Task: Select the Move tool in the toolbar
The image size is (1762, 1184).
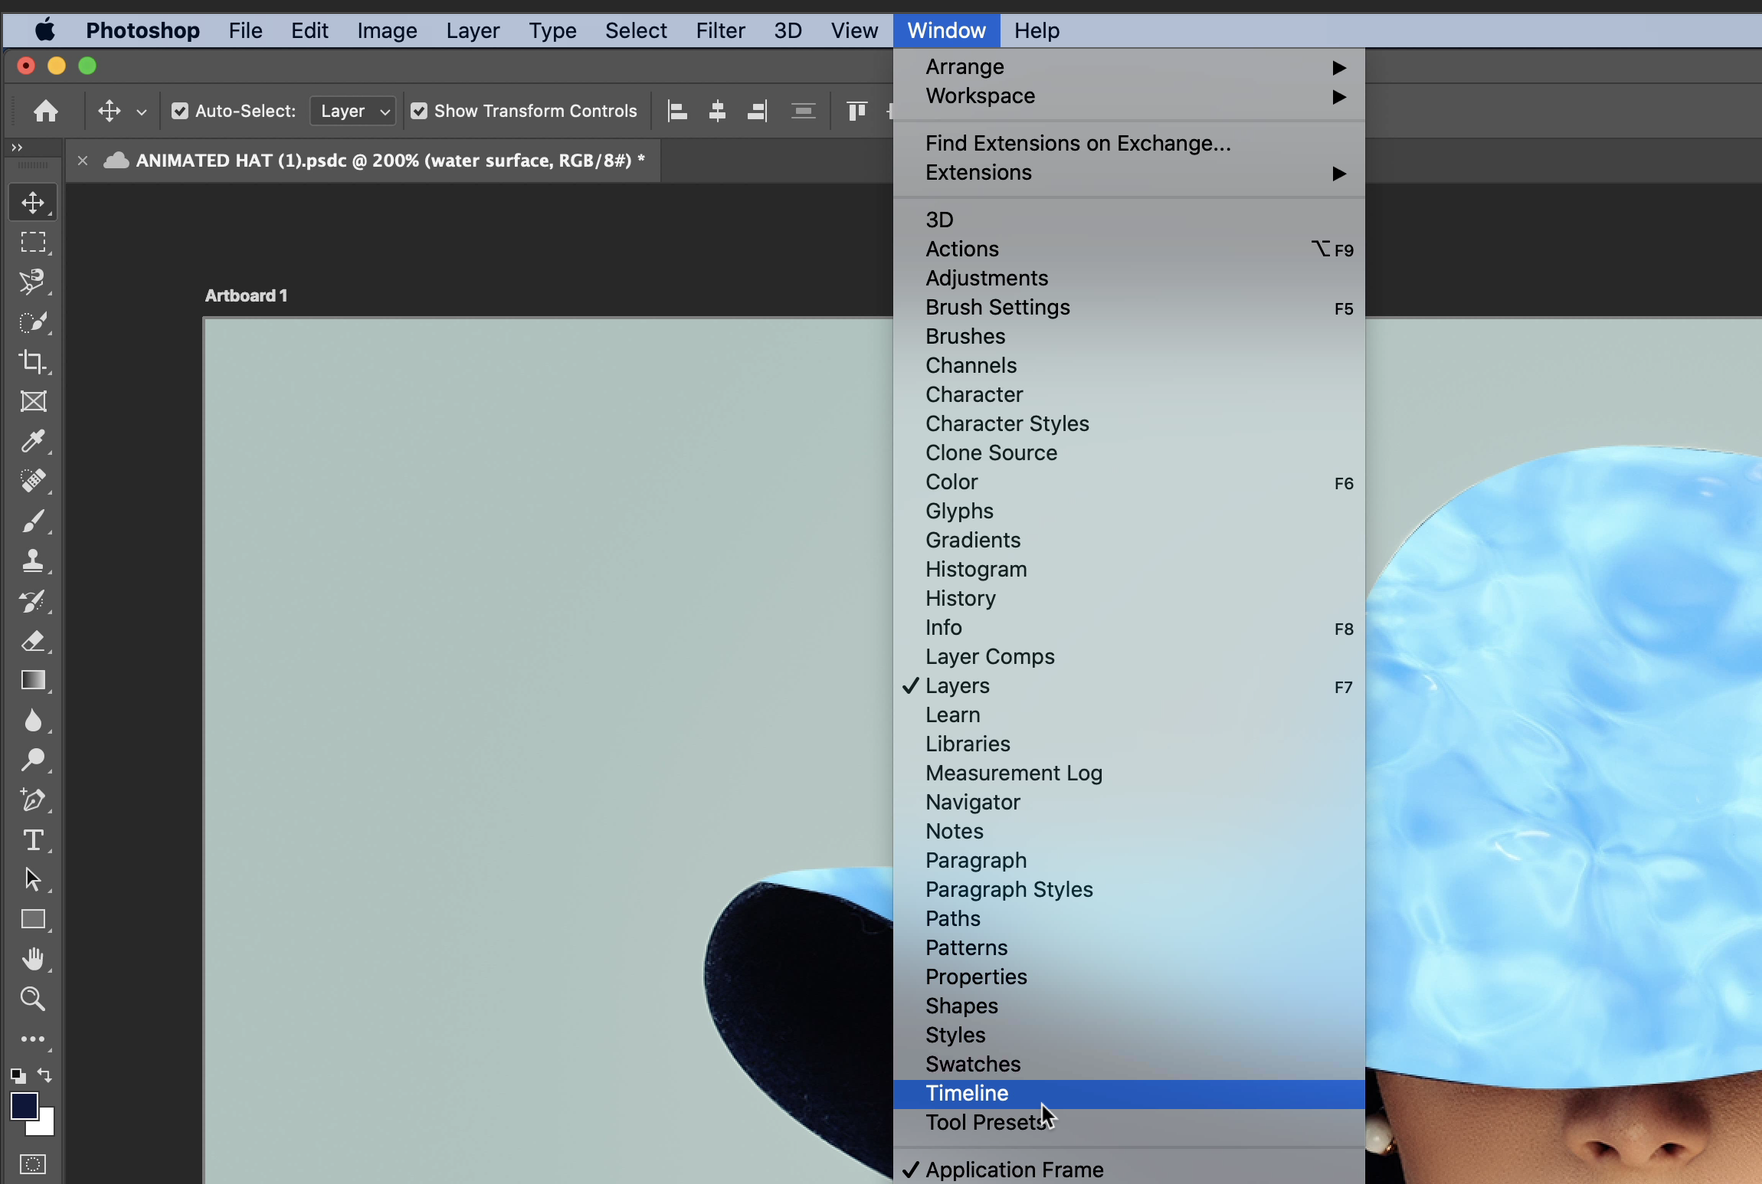Action: 33,202
